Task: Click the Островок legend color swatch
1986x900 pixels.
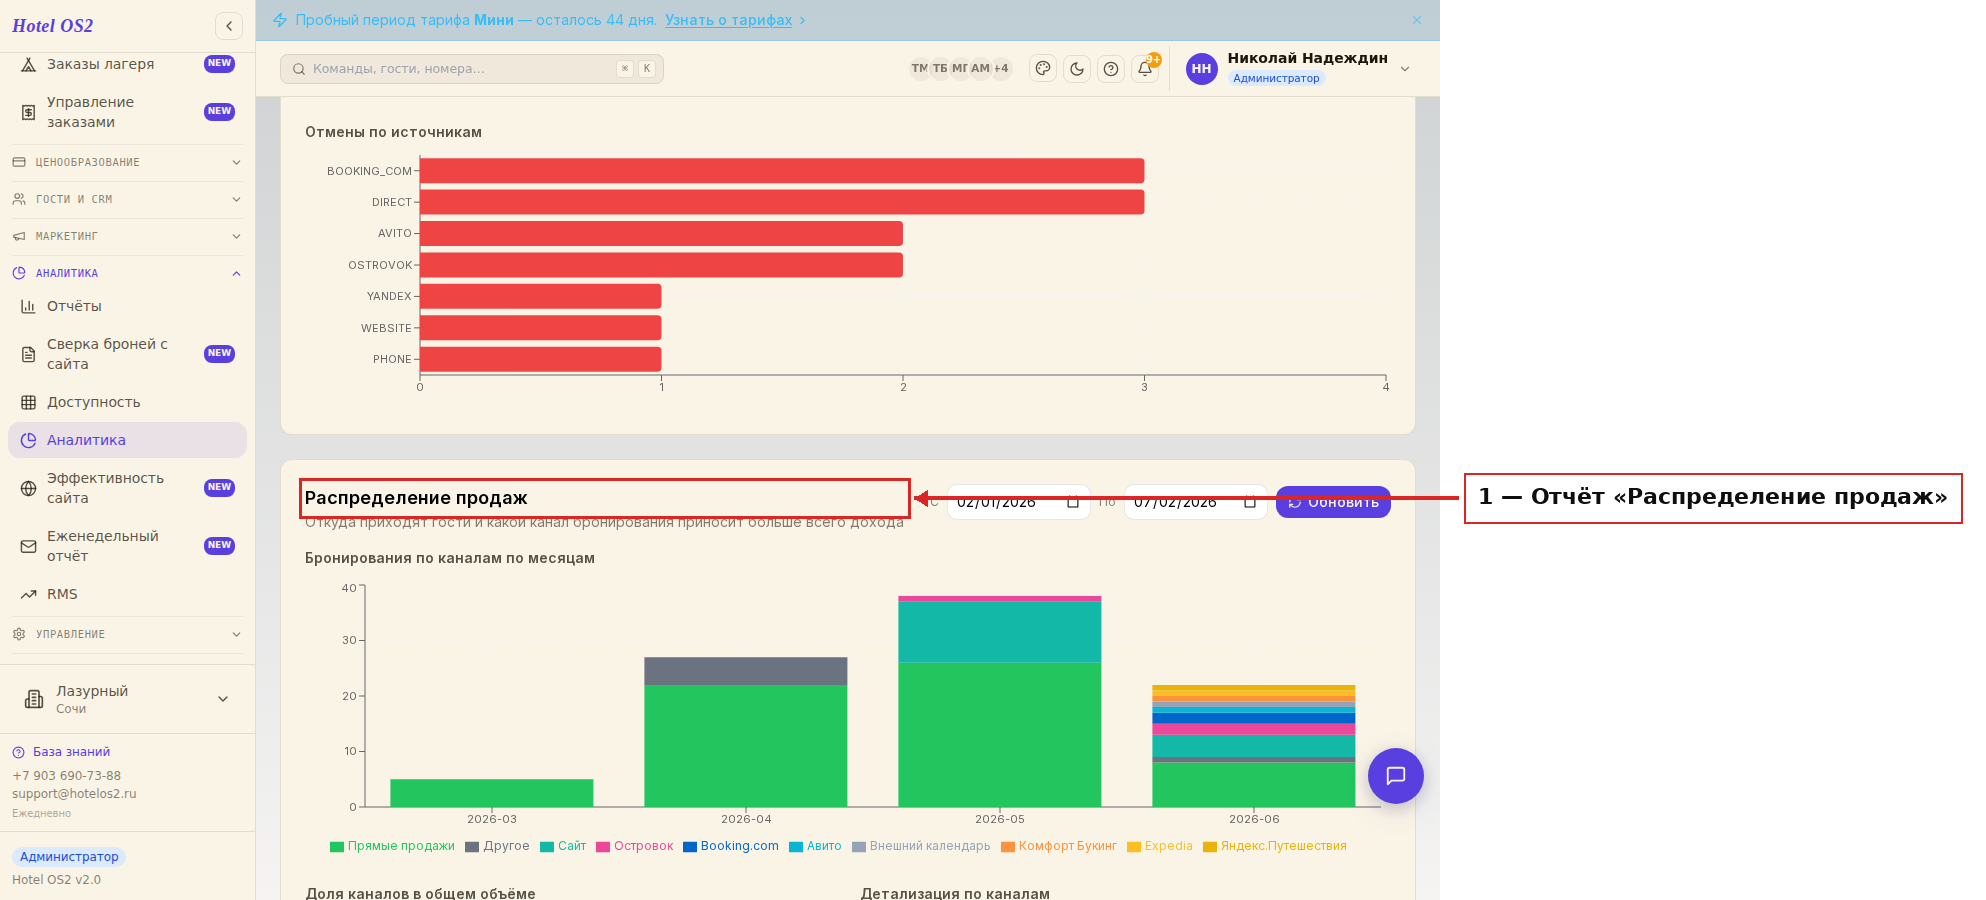Action: coord(603,847)
